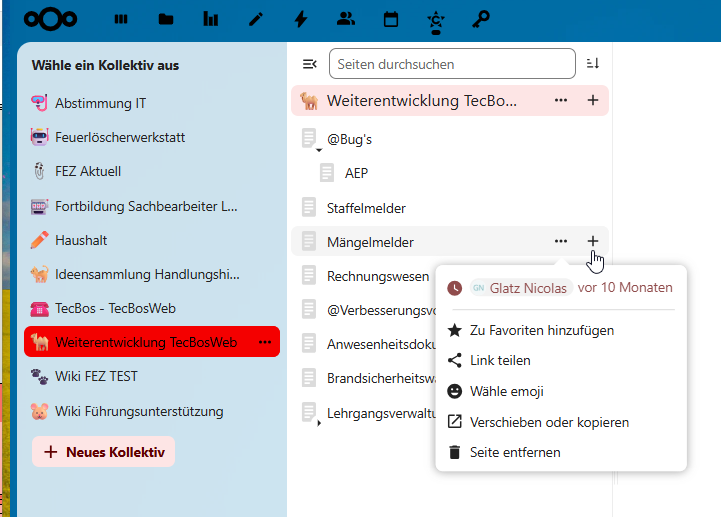This screenshot has height=517, width=721.
Task: Click Glatz Nicolas user chip
Action: tap(521, 288)
